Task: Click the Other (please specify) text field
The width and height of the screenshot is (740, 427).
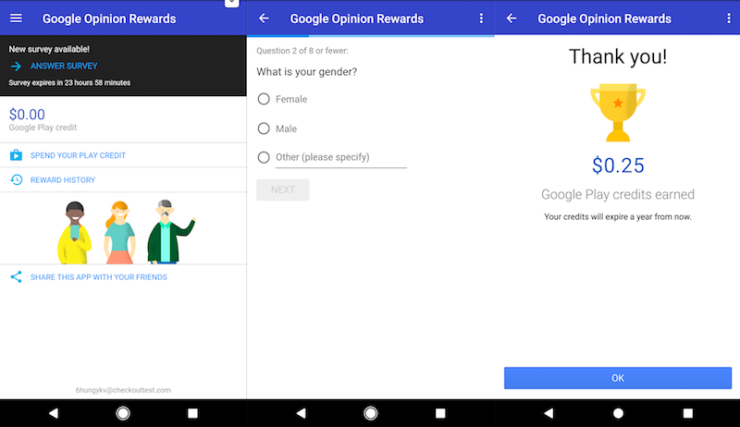Action: [341, 158]
